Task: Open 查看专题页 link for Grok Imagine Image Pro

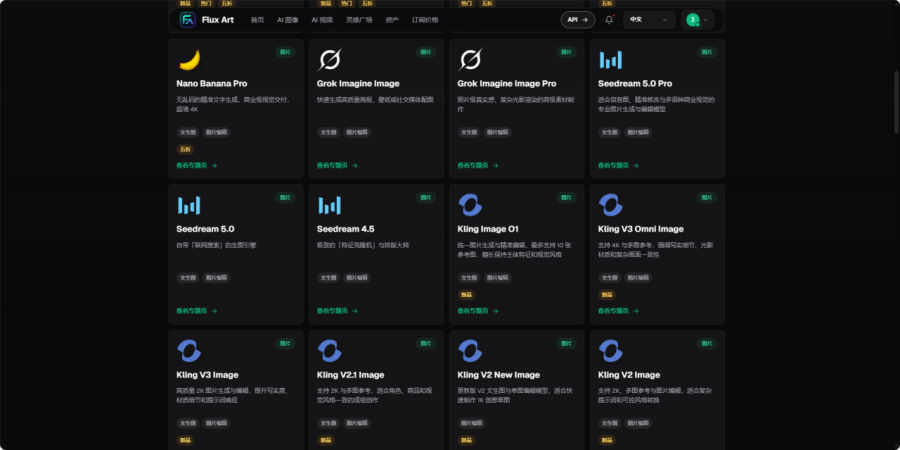Action: pyautogui.click(x=478, y=165)
